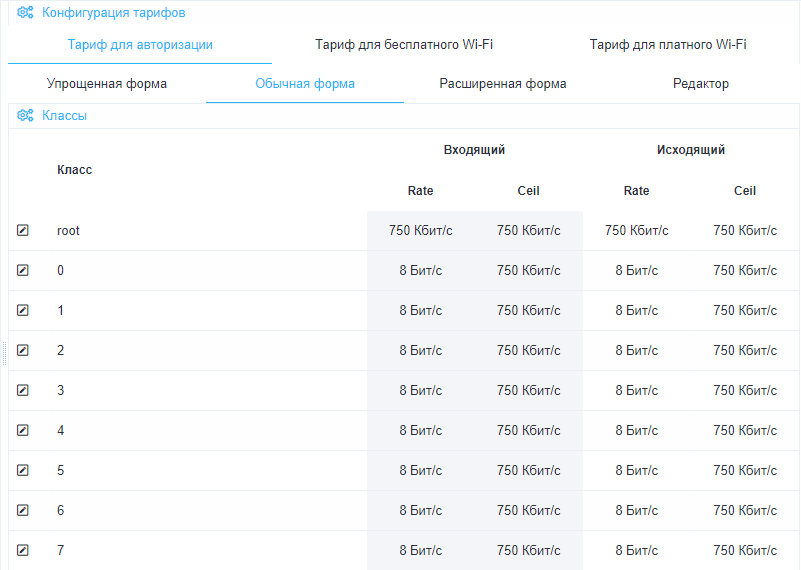
Task: Open the Расширенная форма tab
Action: click(503, 84)
